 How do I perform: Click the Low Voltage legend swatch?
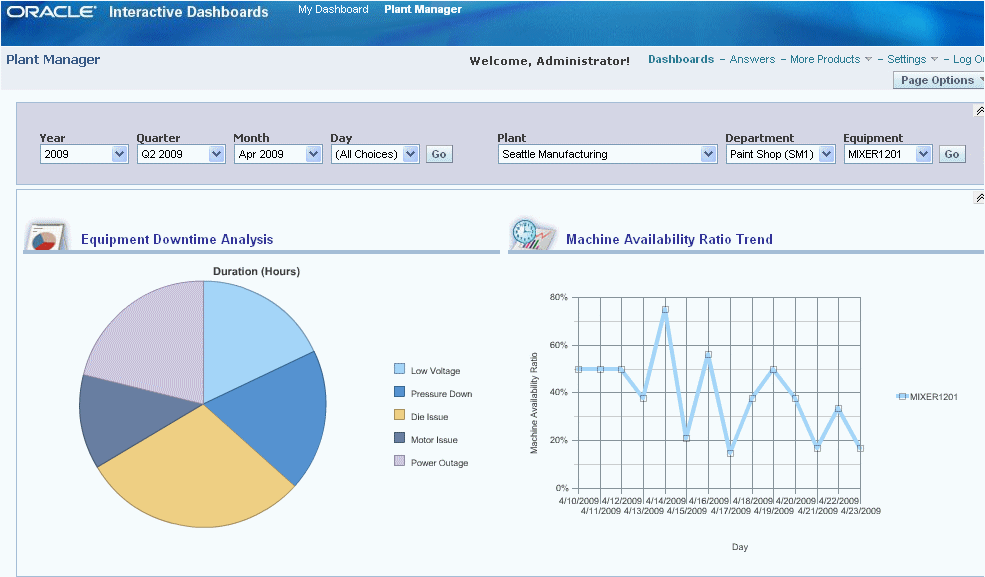pyautogui.click(x=399, y=369)
